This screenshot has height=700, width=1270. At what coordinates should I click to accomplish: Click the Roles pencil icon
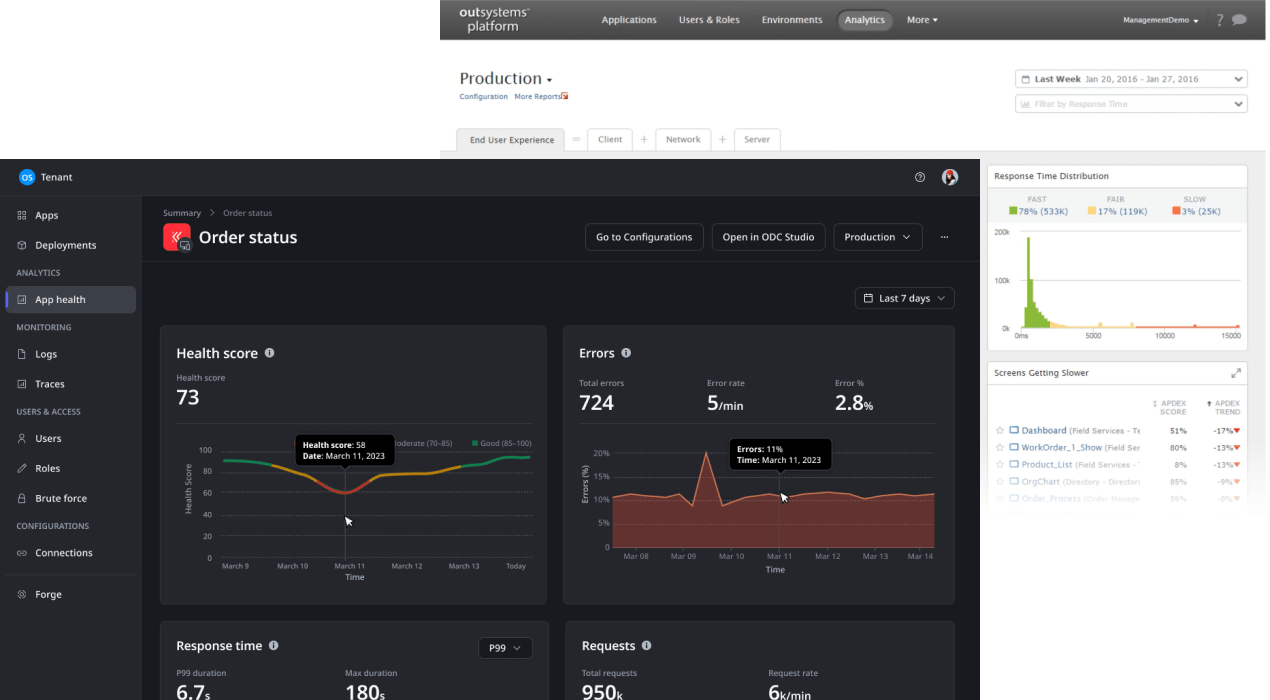coord(23,468)
